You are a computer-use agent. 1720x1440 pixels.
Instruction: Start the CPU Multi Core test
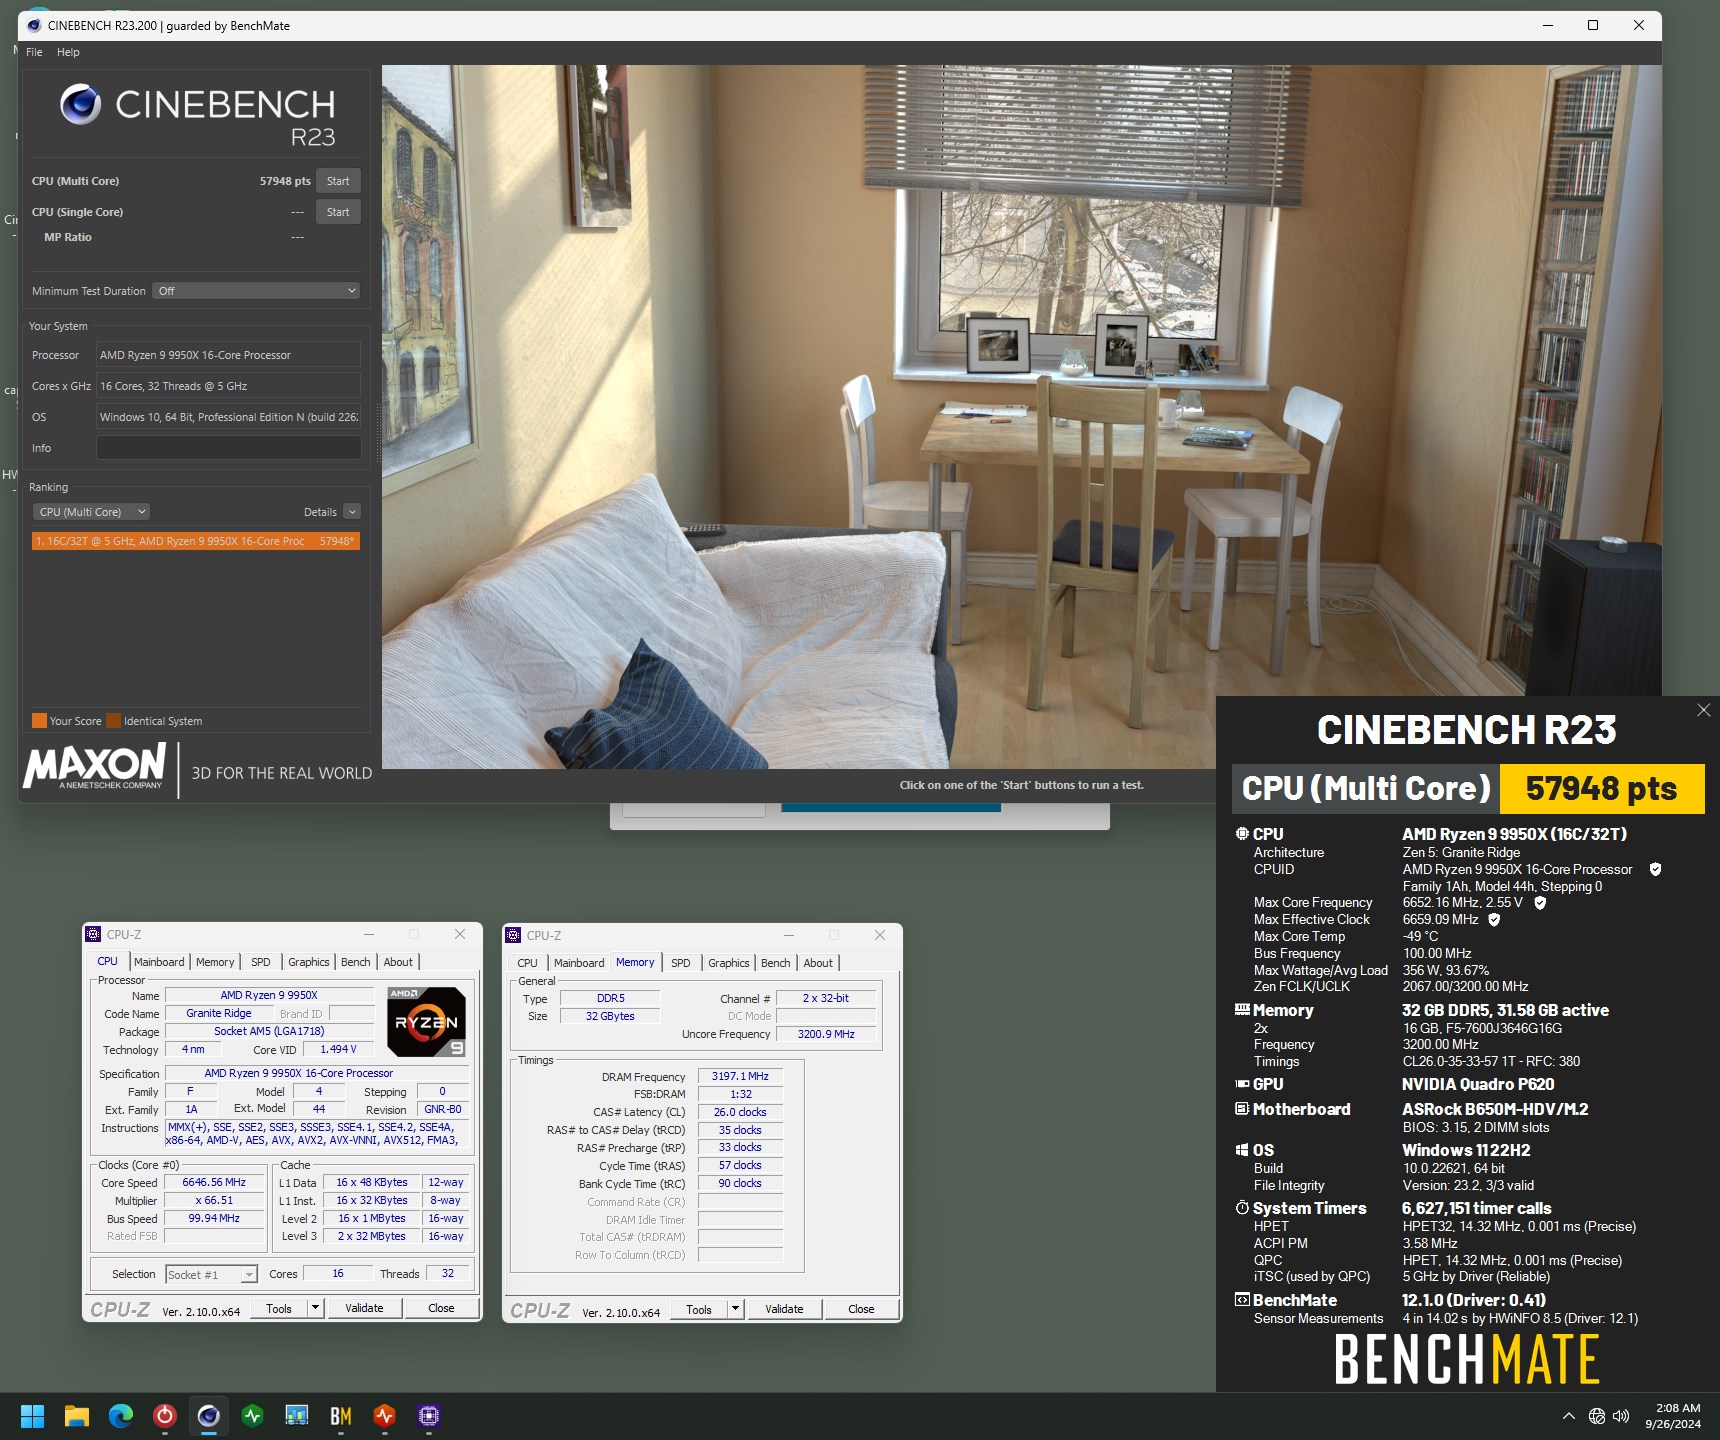click(338, 181)
